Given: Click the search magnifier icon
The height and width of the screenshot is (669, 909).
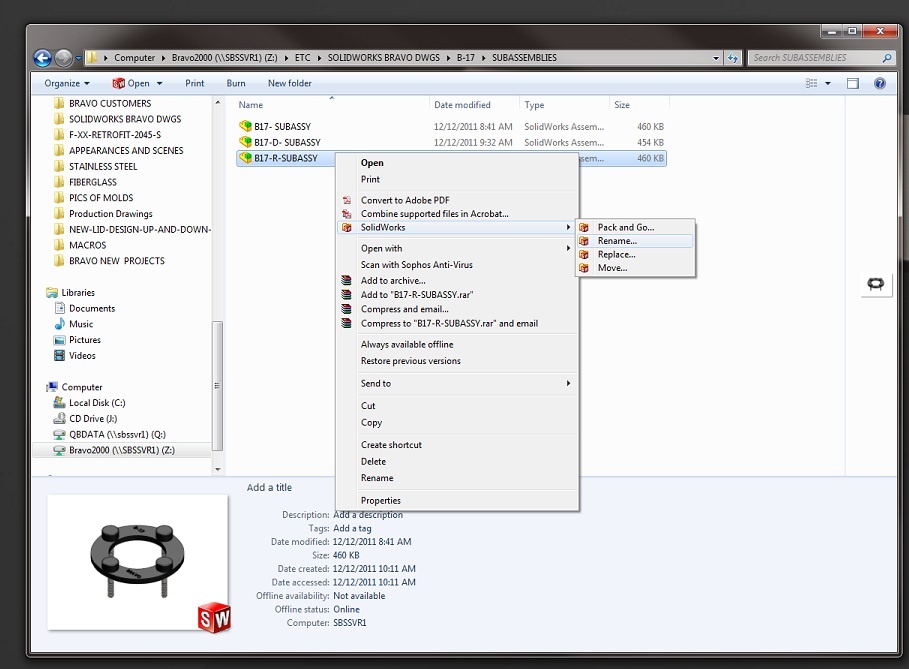Looking at the screenshot, I should coord(886,58).
